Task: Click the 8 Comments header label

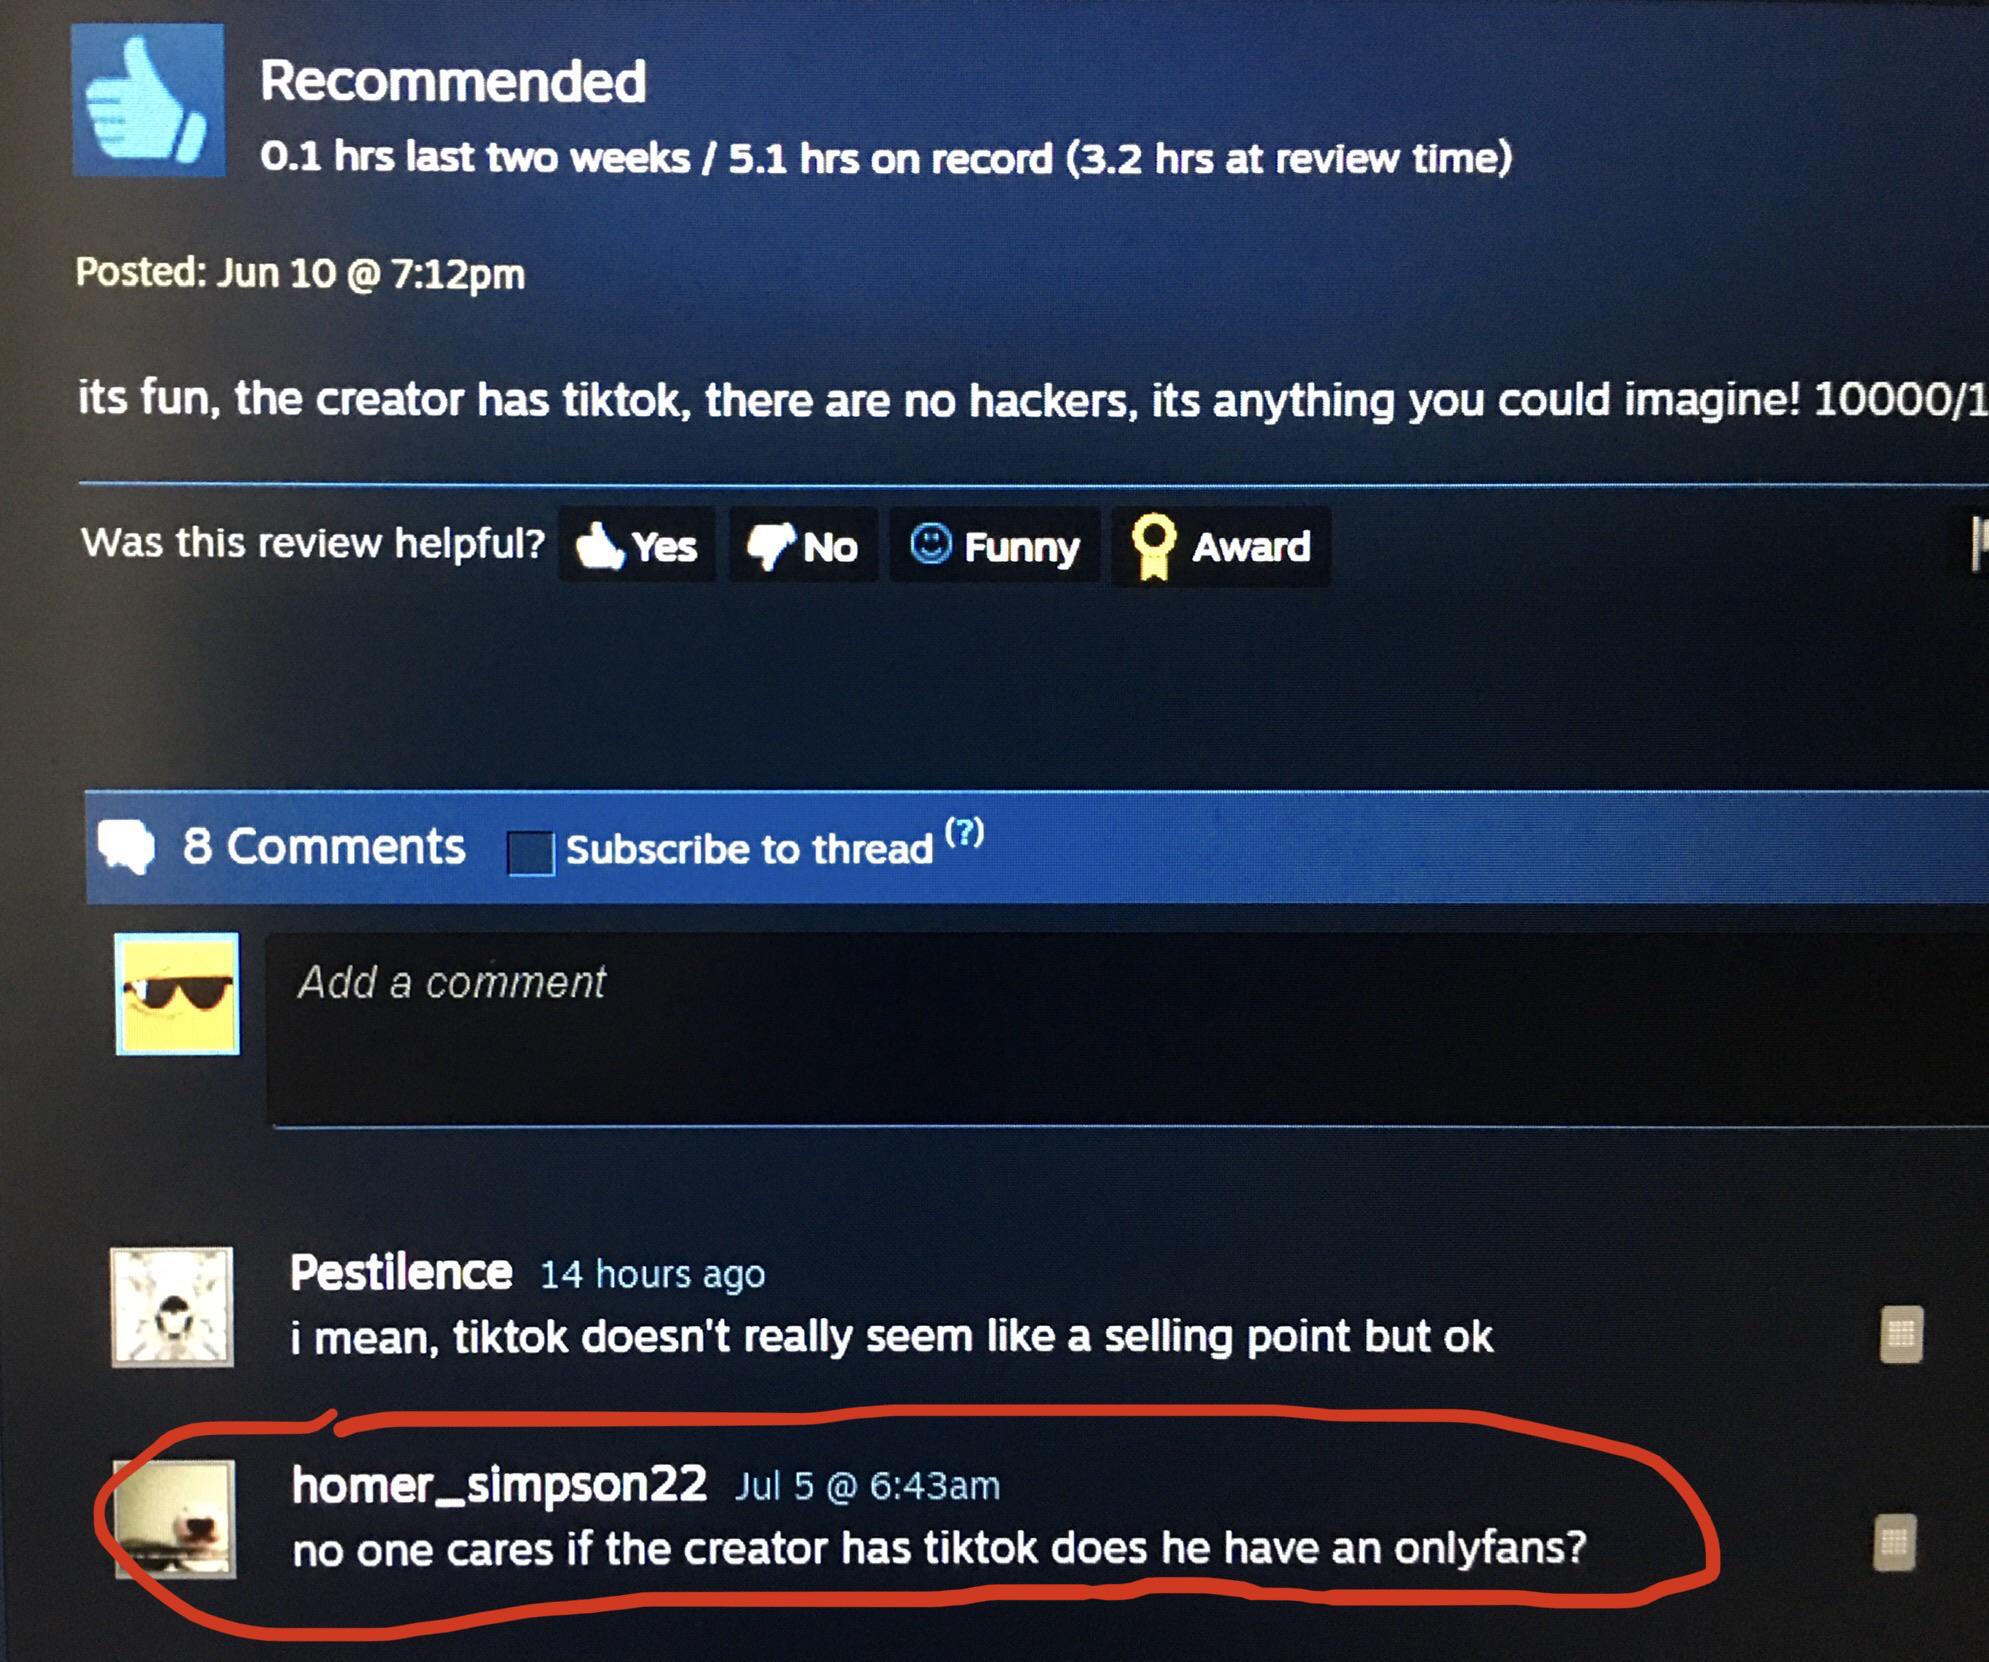Action: 323,846
